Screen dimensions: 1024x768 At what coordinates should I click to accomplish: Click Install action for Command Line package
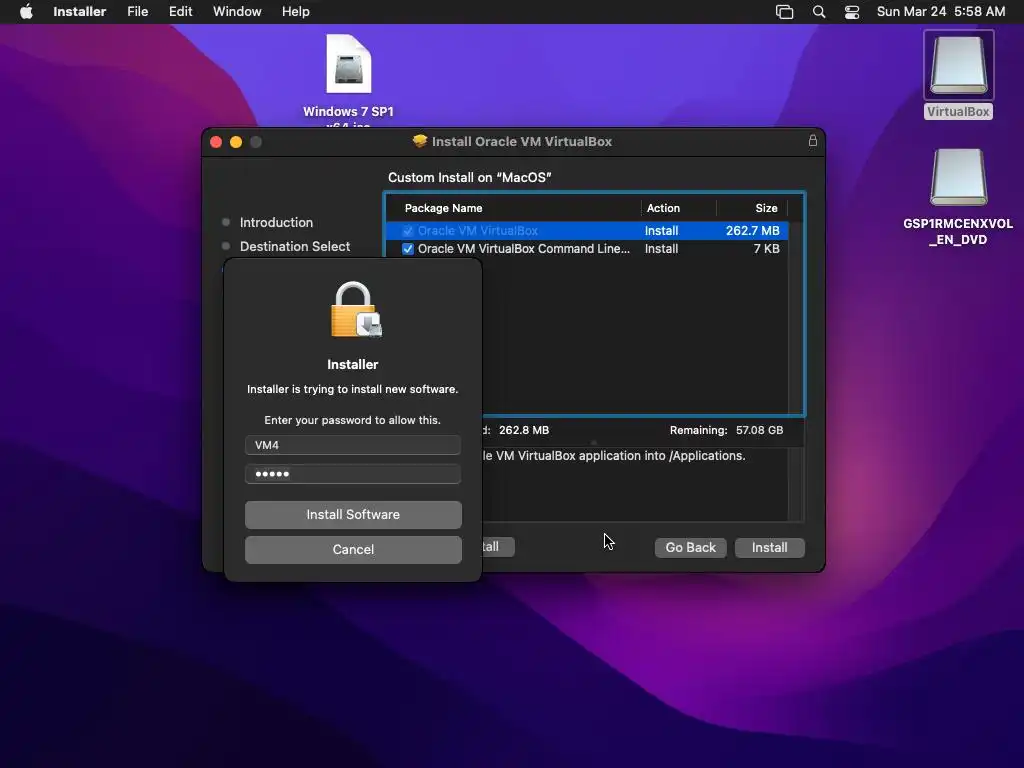point(662,249)
